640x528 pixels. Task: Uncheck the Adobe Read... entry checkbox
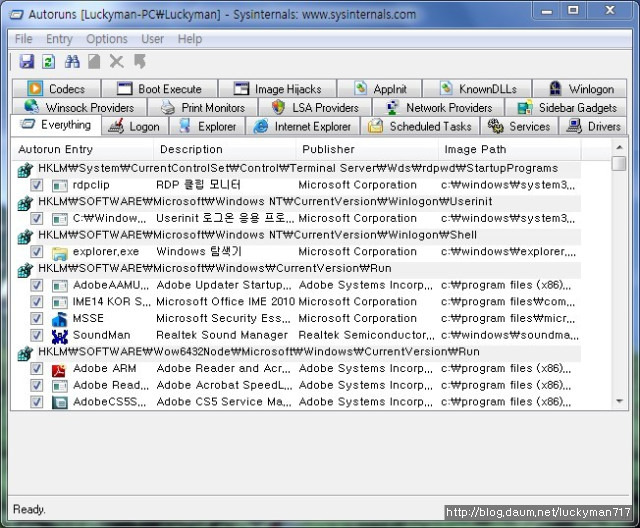coord(36,386)
